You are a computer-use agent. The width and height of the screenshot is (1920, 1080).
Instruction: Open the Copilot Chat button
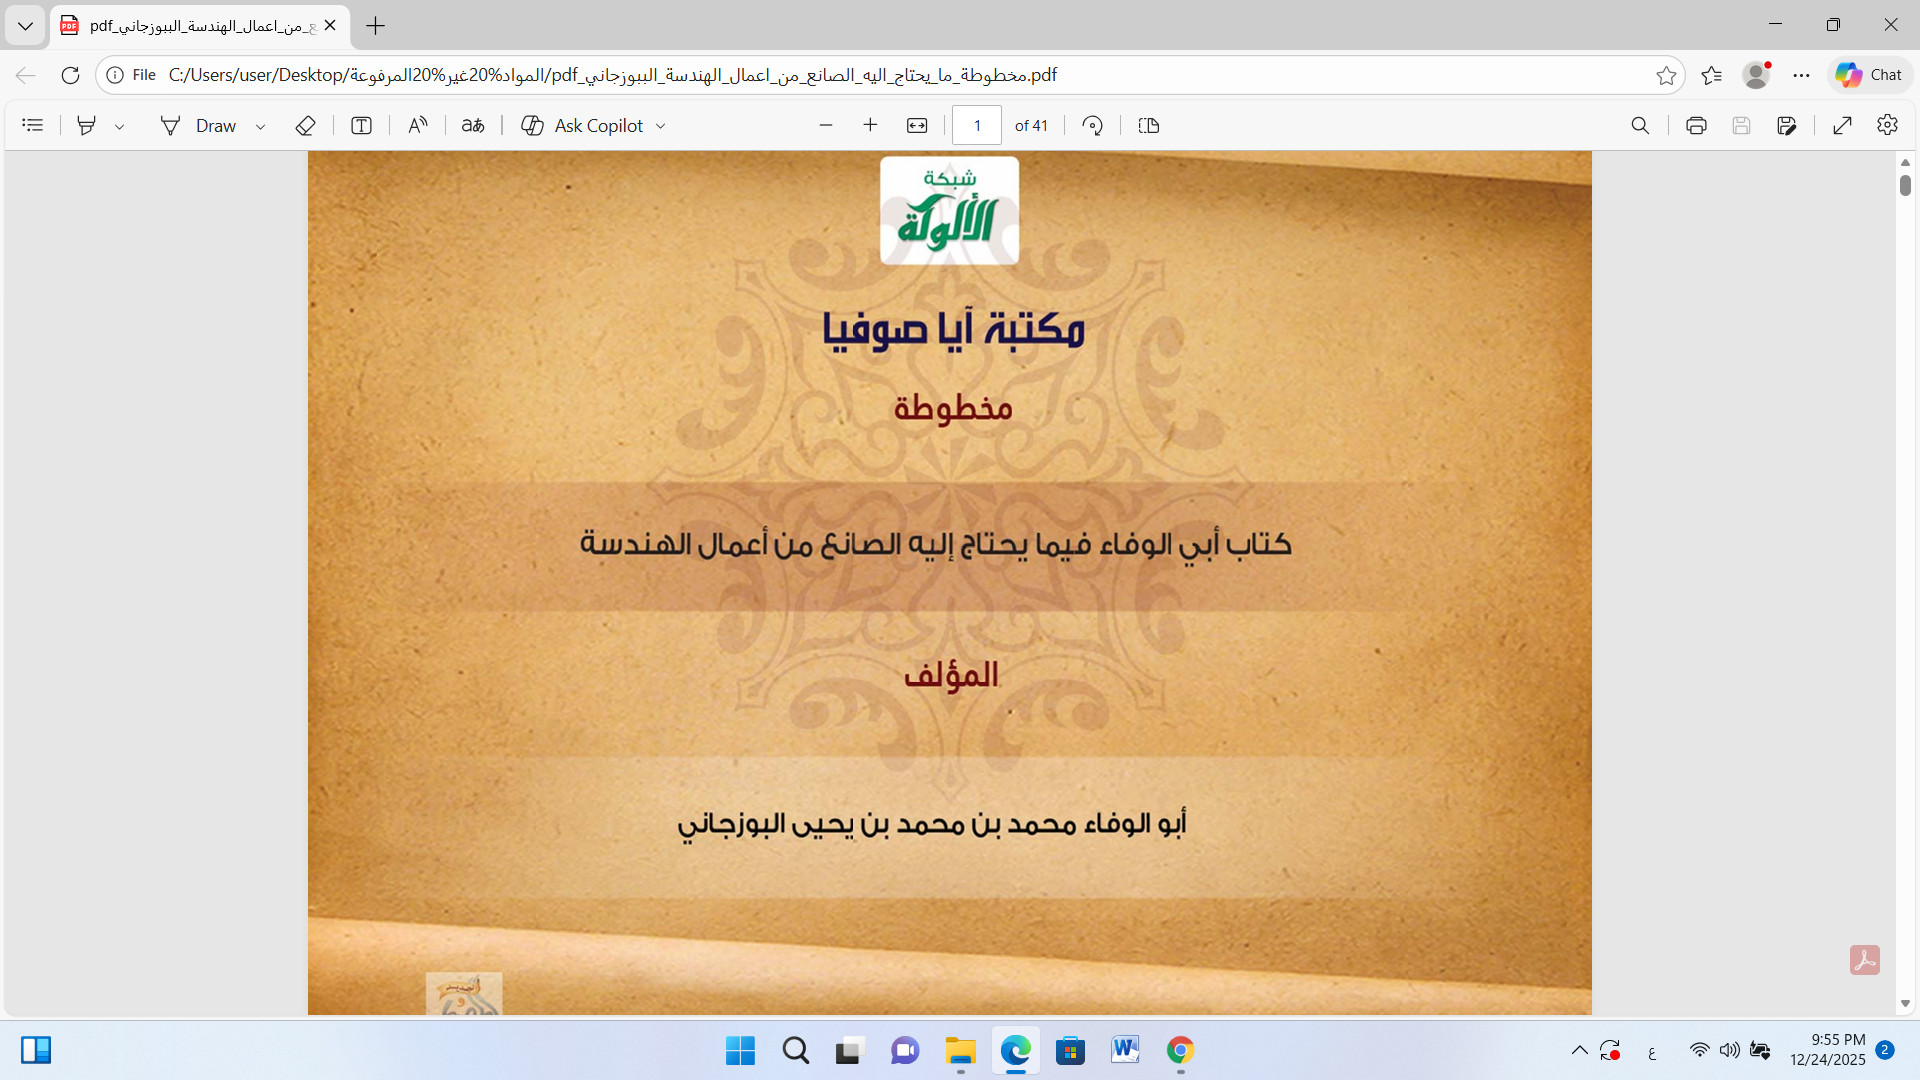[1869, 75]
